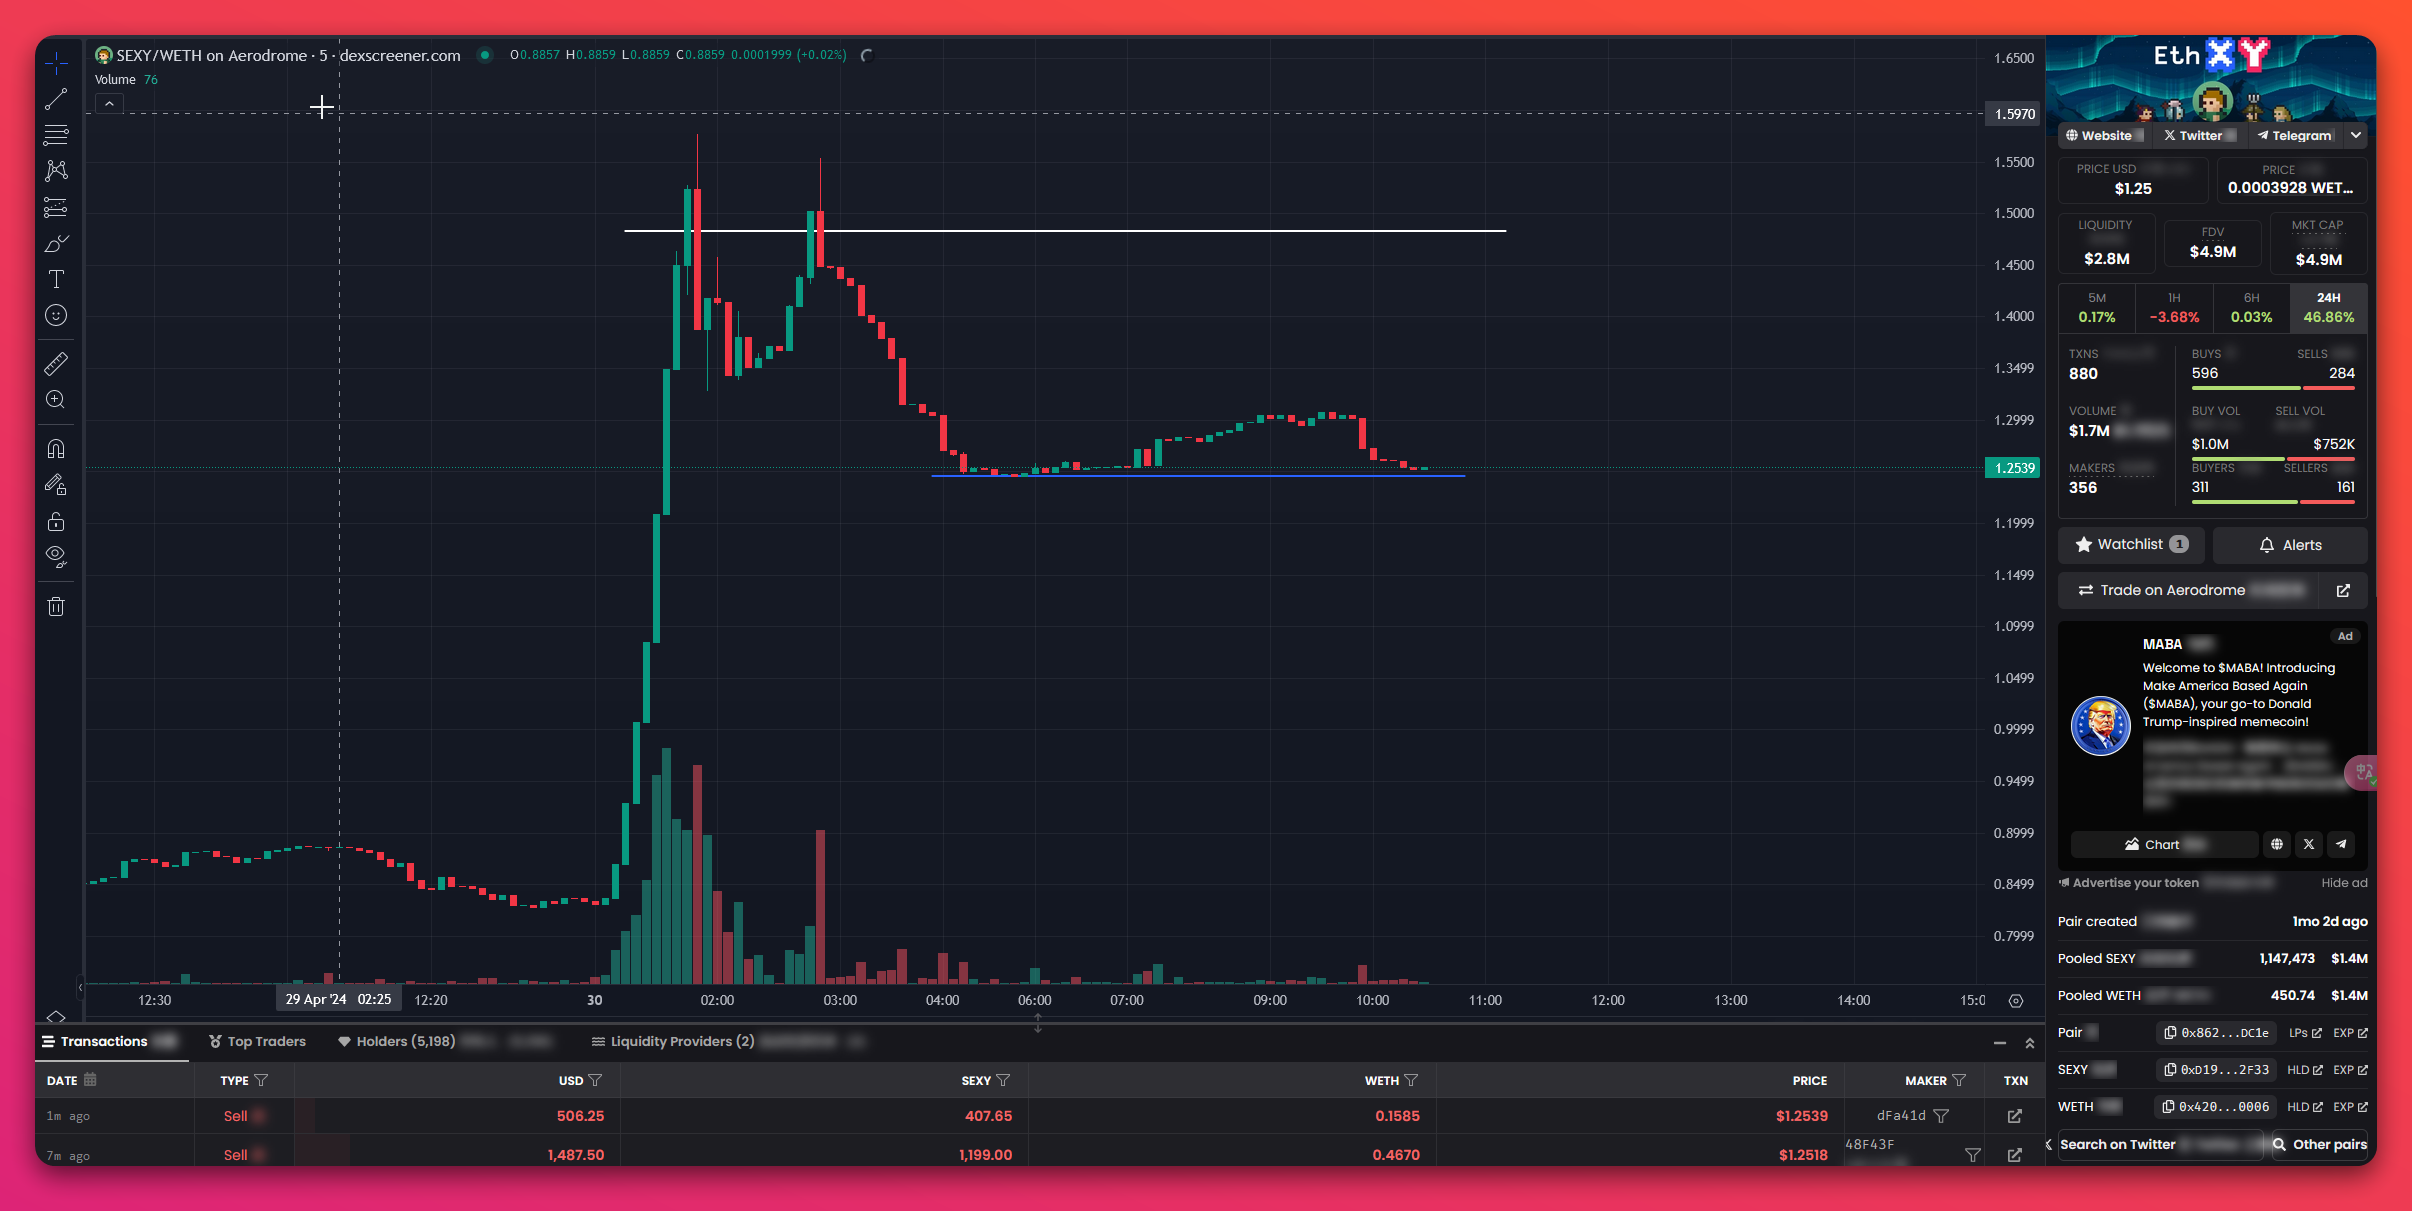
Task: Toggle hide all drawings eye icon
Action: click(56, 556)
